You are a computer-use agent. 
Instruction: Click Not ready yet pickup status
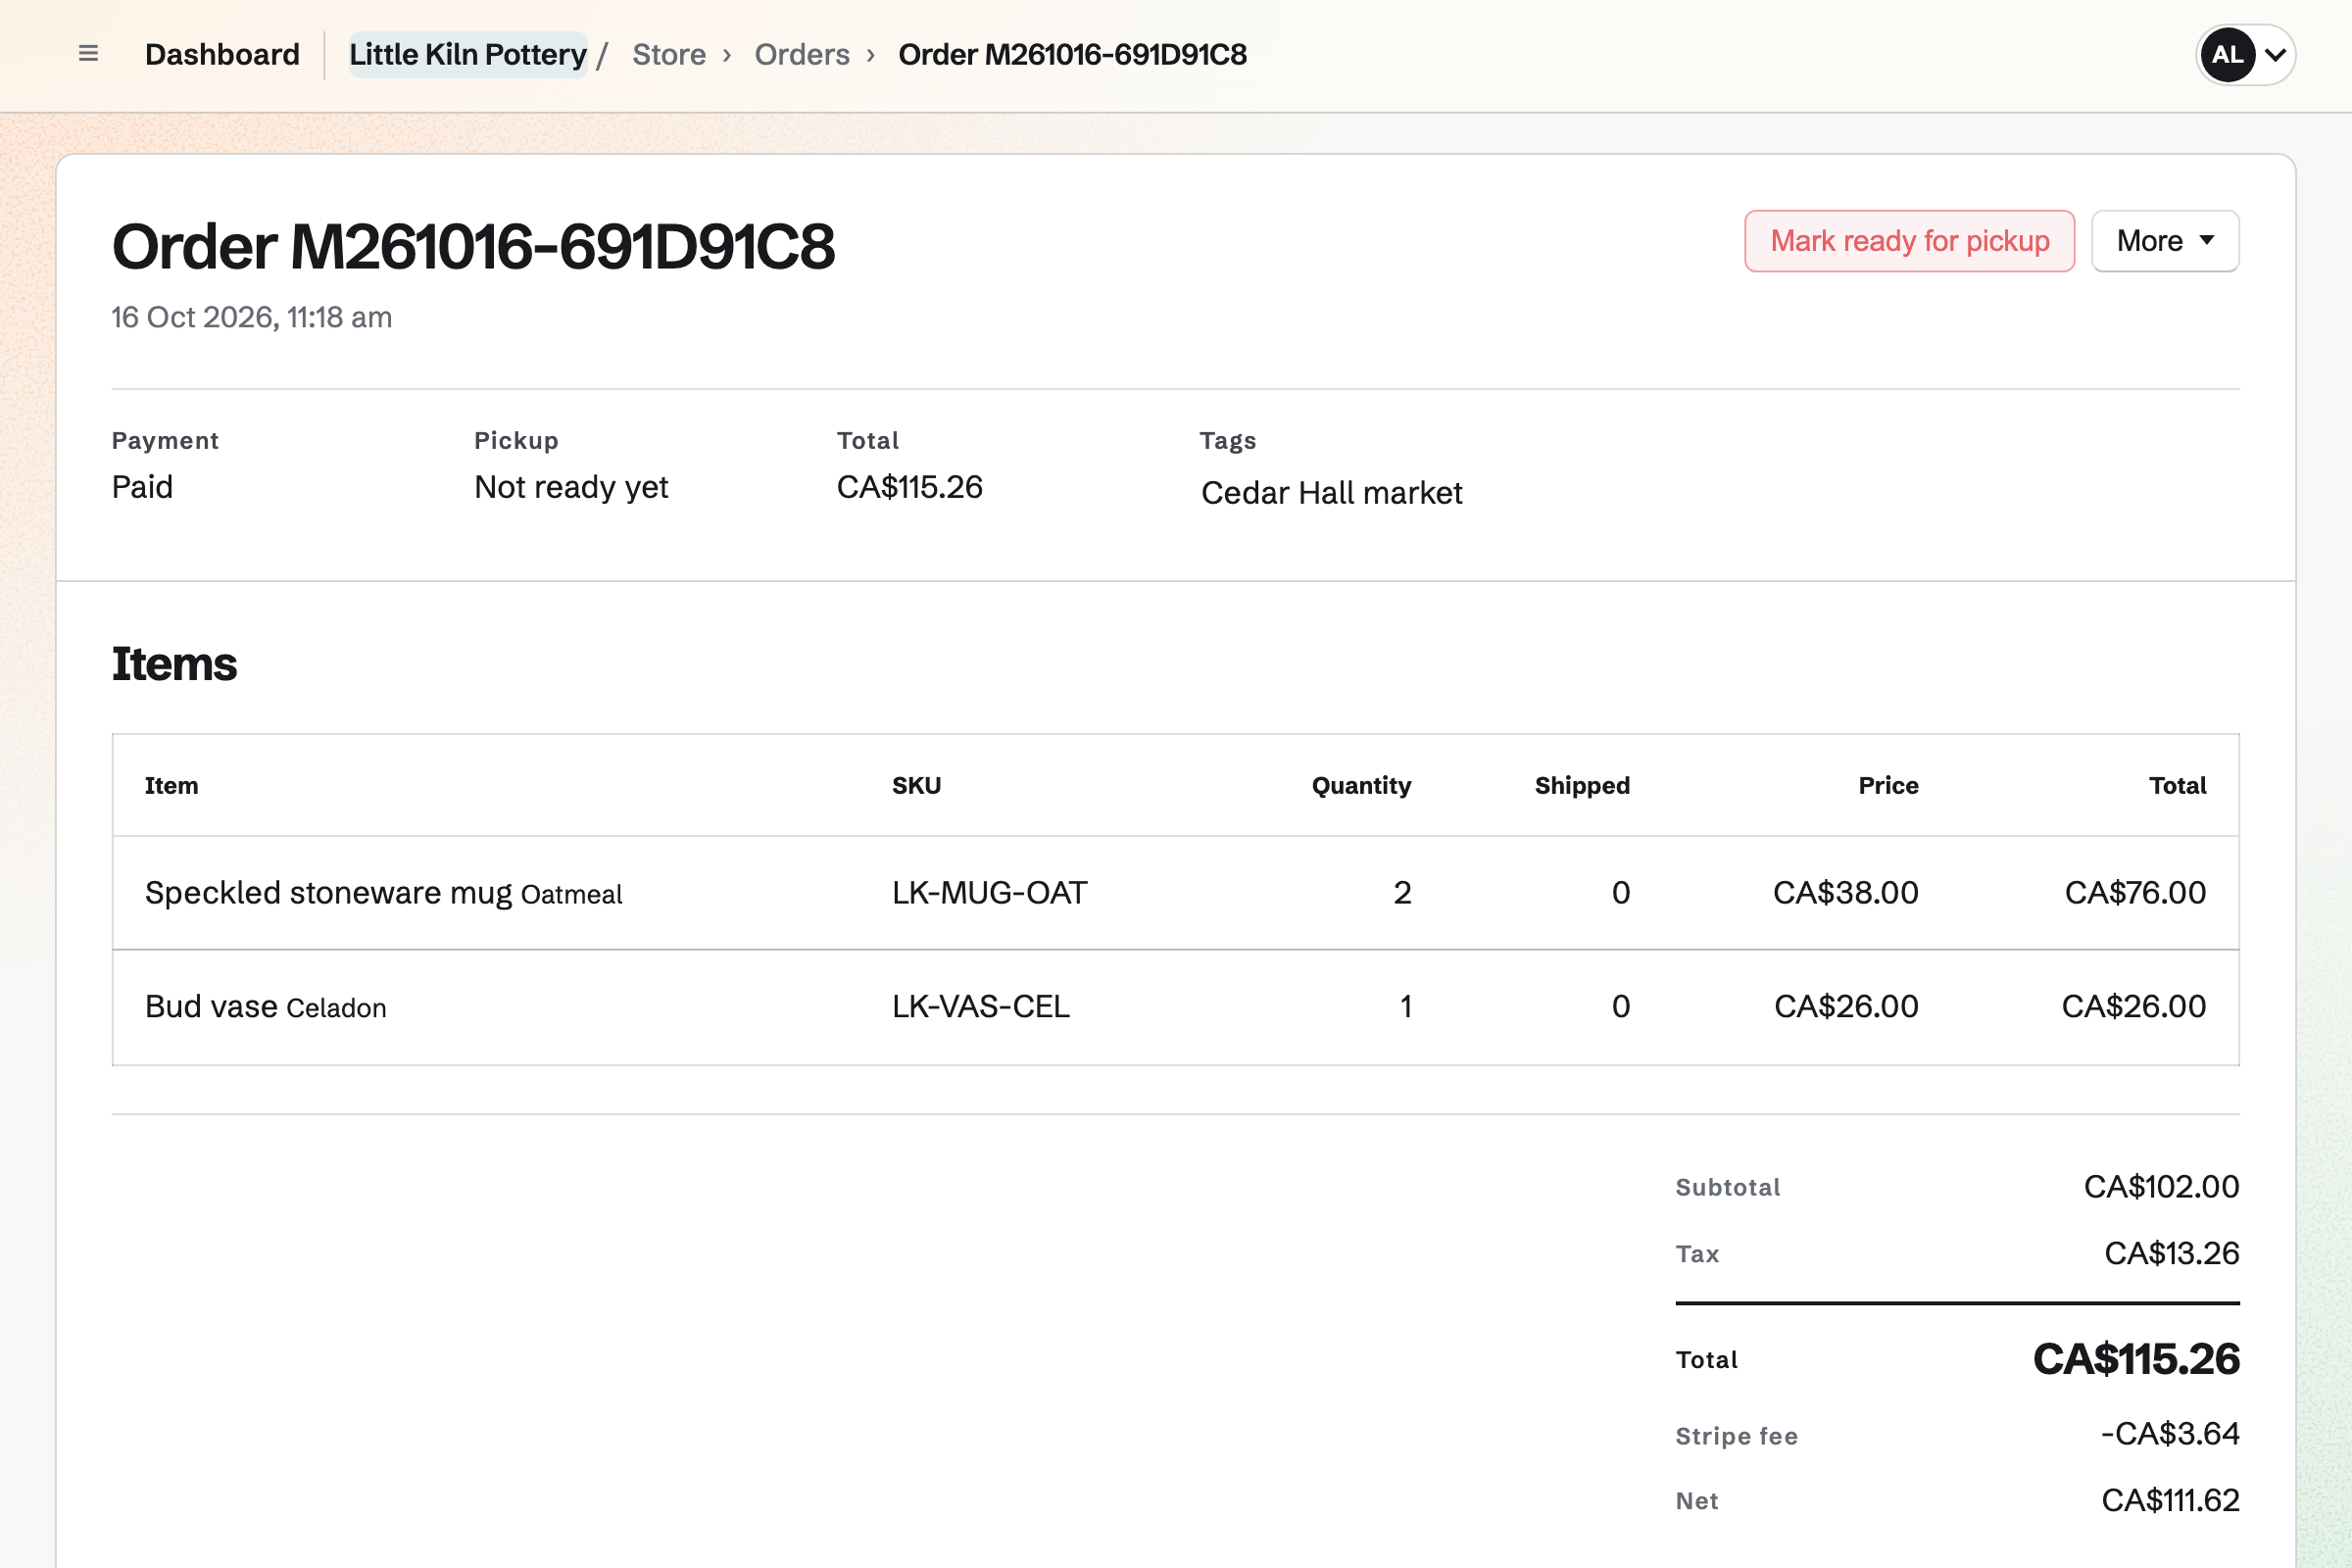[571, 487]
